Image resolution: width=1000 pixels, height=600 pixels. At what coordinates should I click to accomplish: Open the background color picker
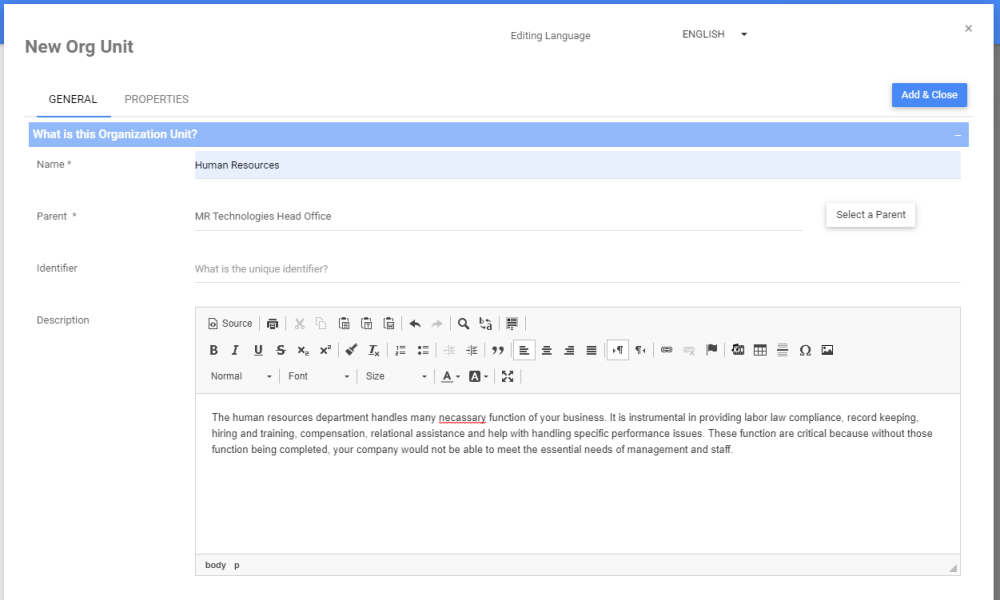point(478,376)
